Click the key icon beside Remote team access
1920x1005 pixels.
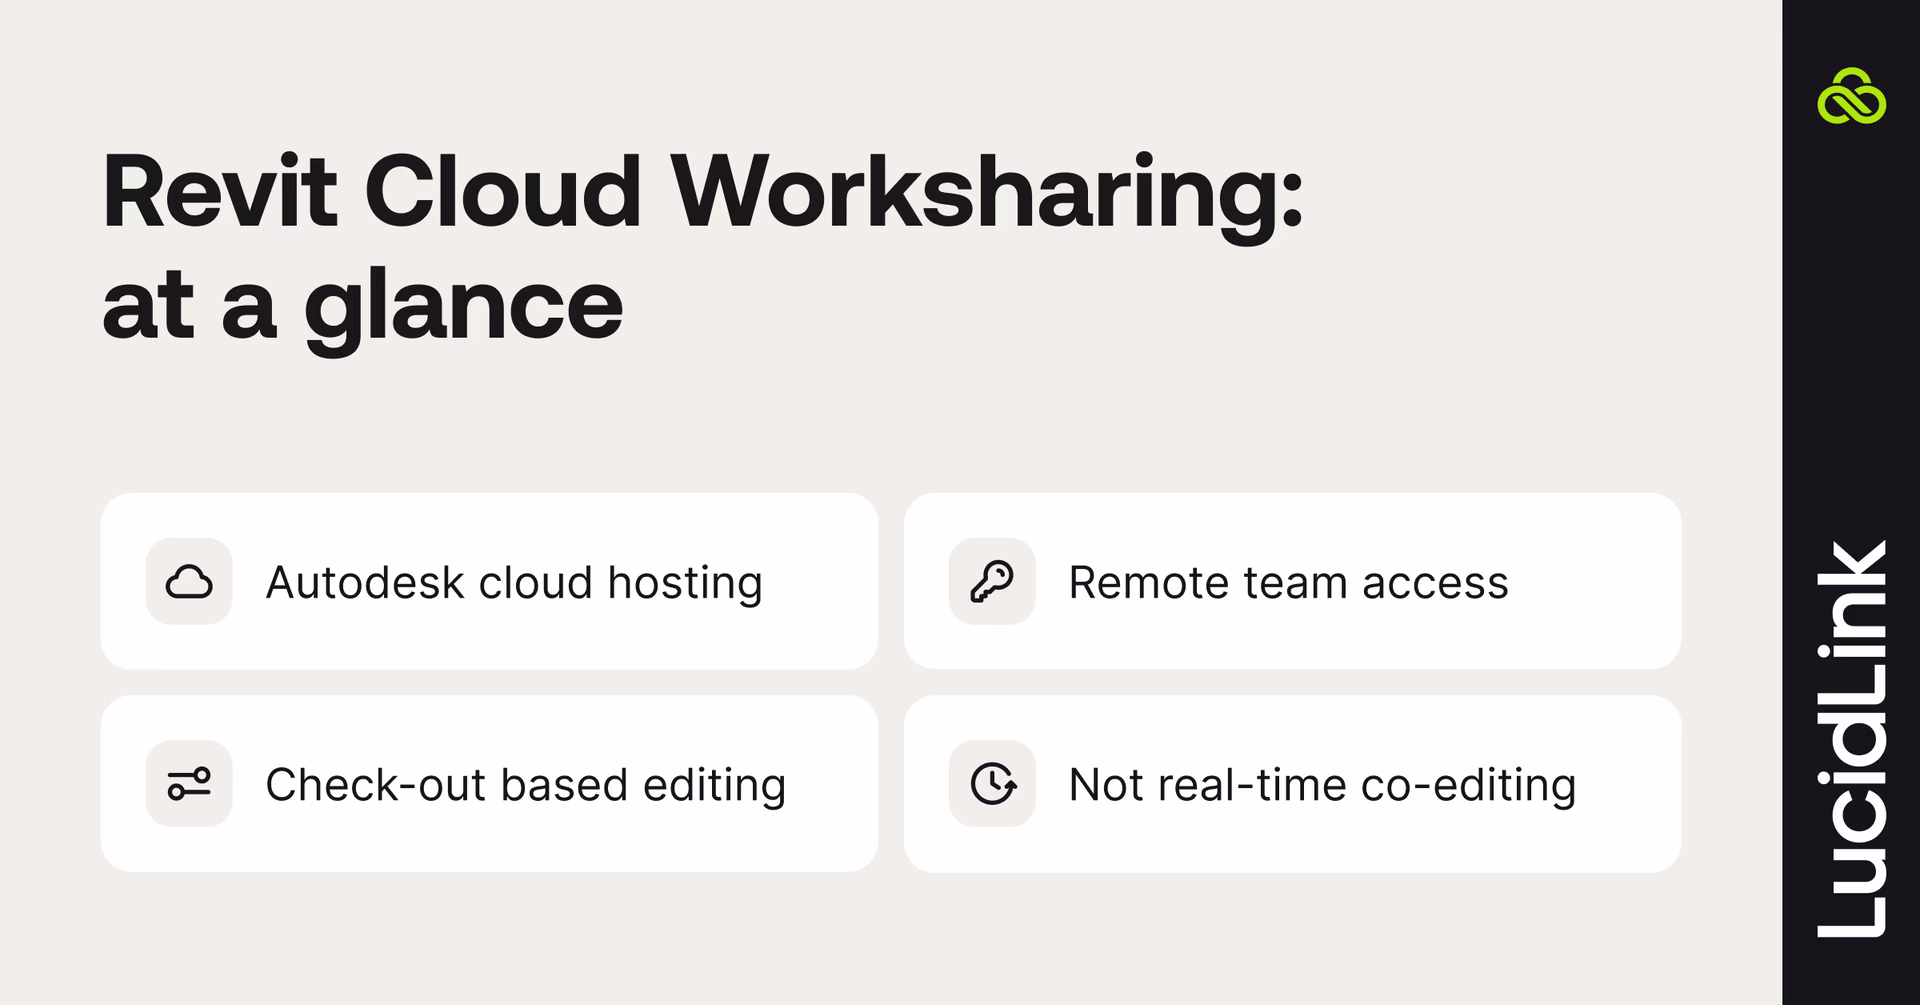[992, 581]
